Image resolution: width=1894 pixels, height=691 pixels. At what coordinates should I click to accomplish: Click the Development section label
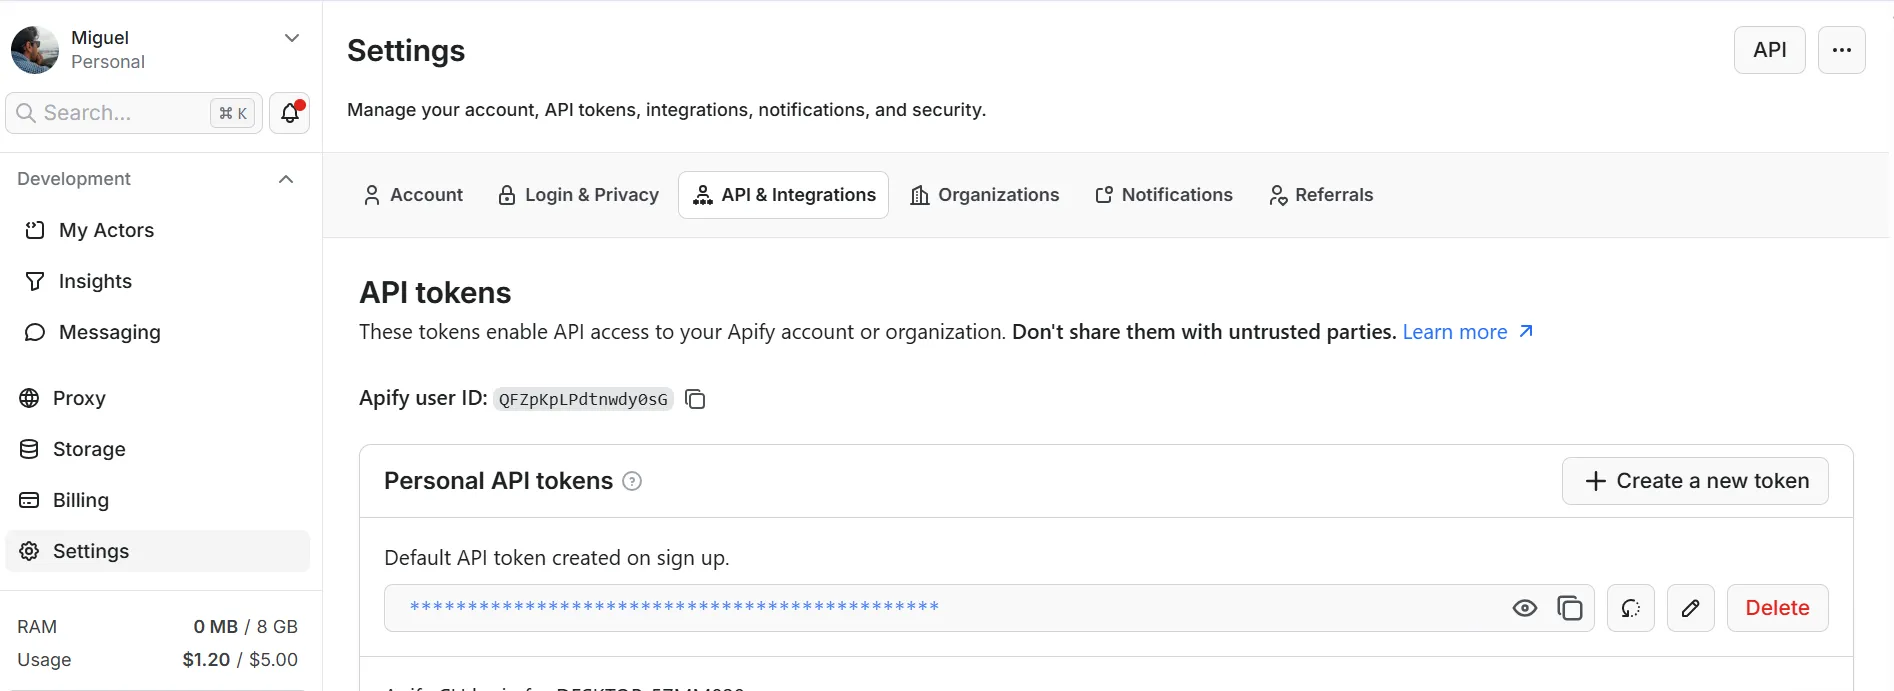click(74, 179)
